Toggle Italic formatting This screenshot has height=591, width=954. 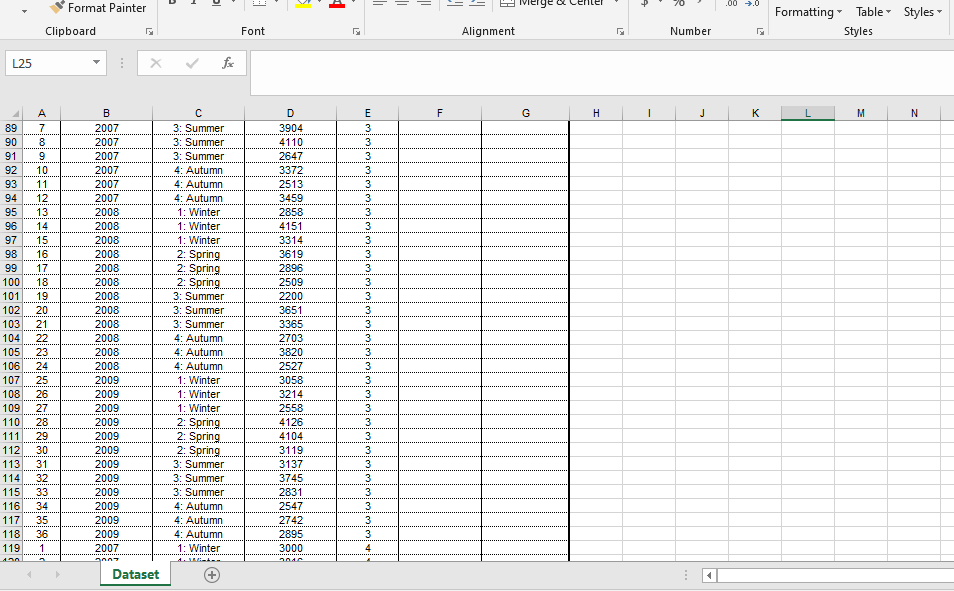pos(193,3)
